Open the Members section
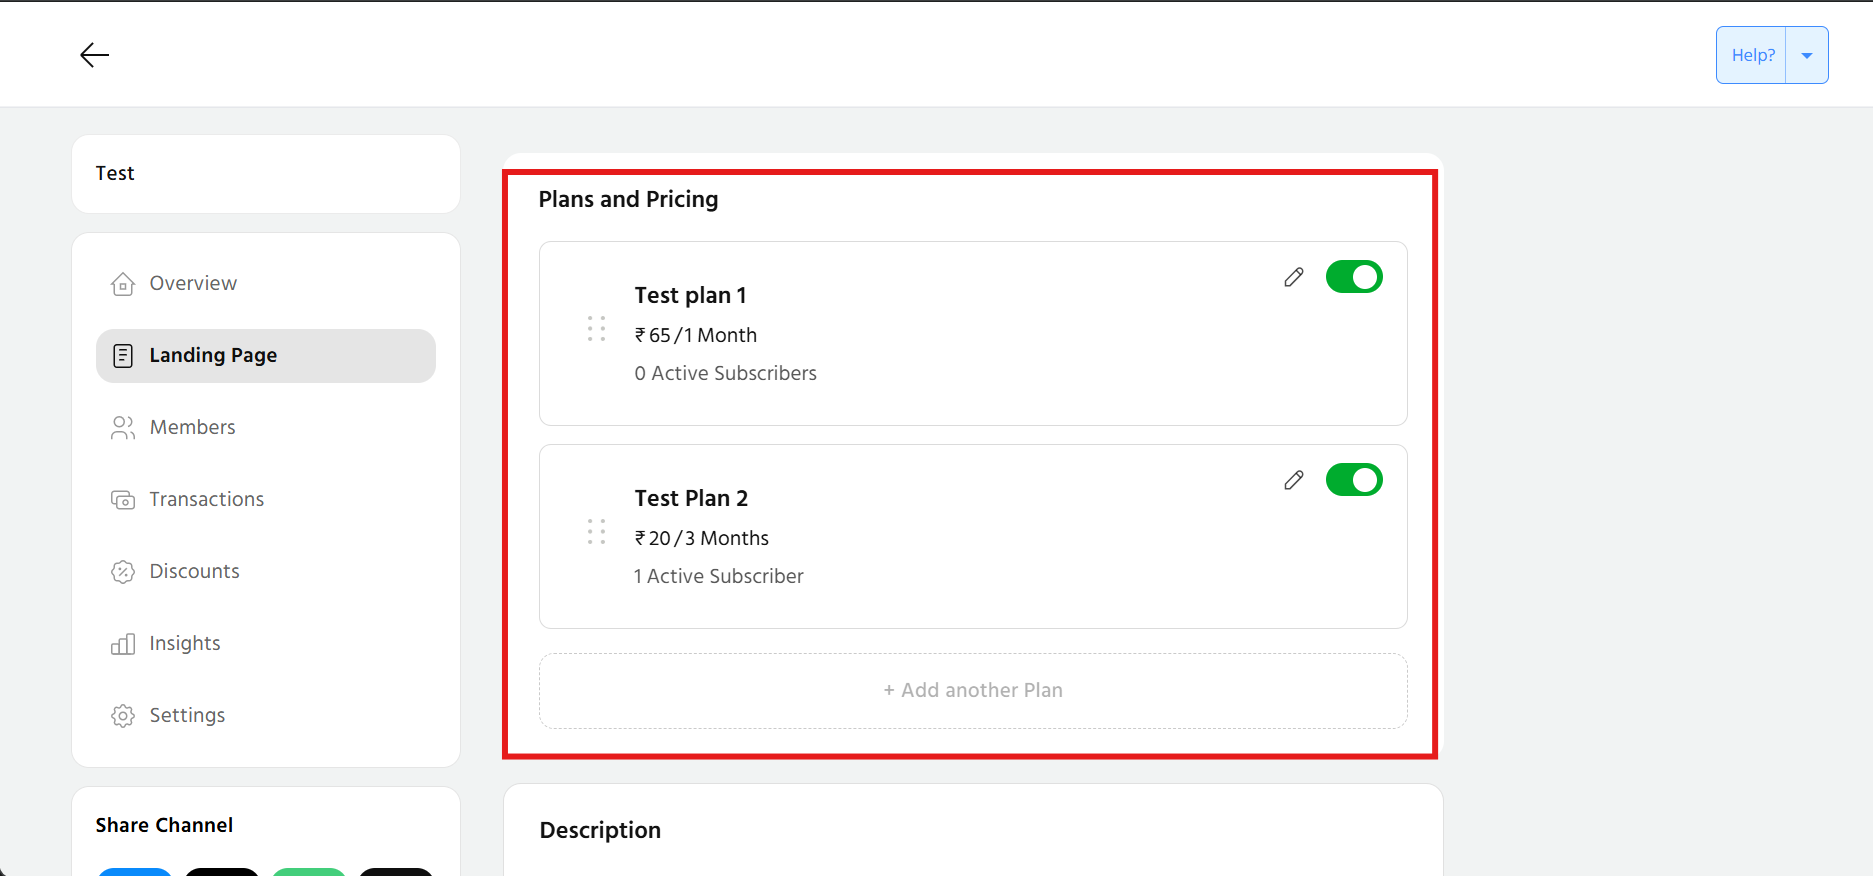This screenshot has height=876, width=1873. tap(192, 428)
